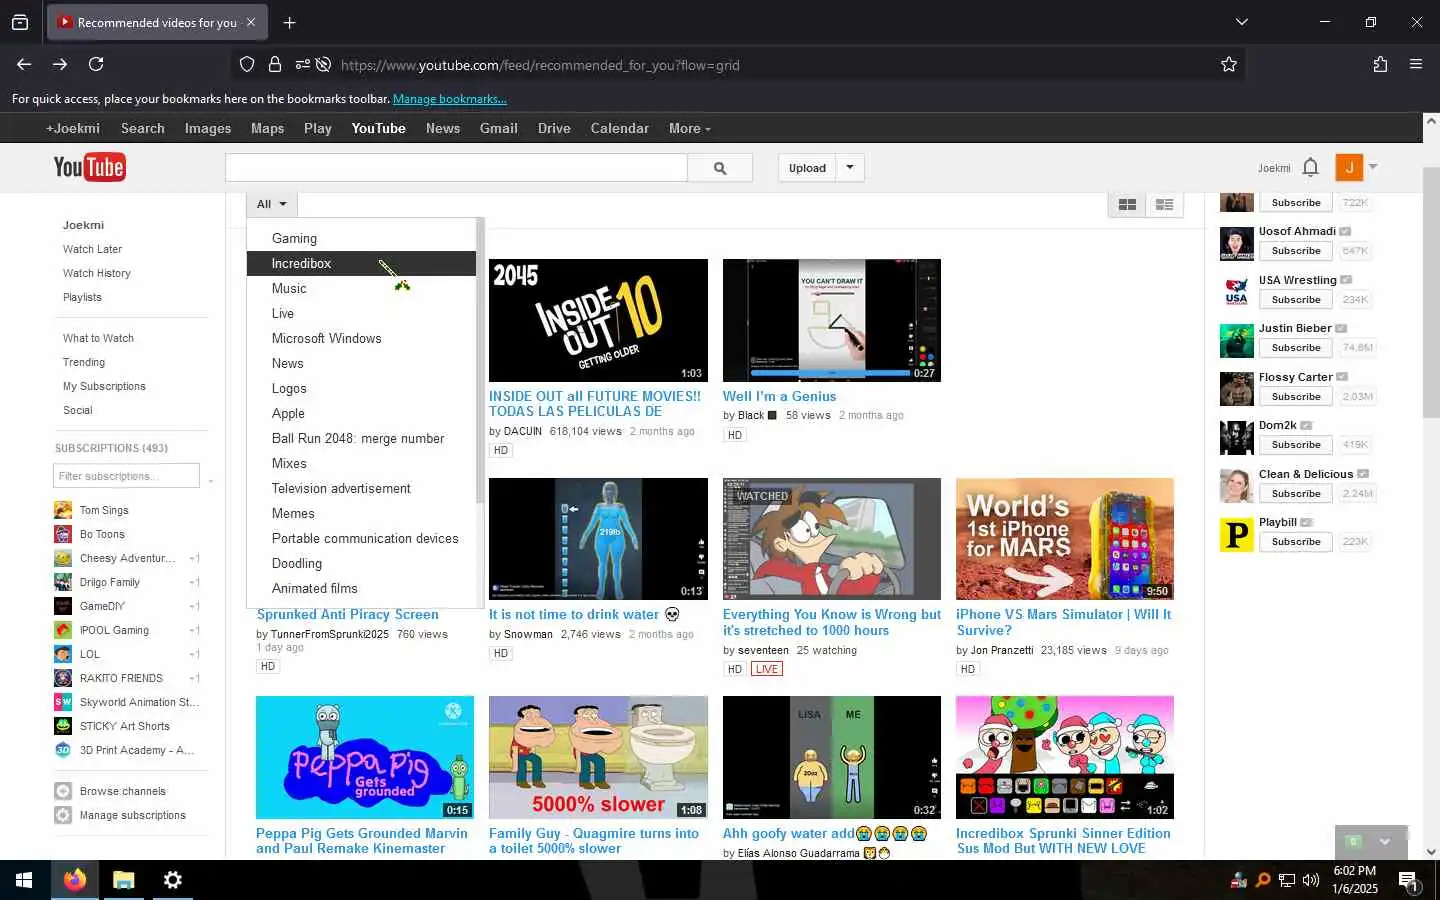
Task: Choose Microsoft Windows filter
Action: point(361,338)
